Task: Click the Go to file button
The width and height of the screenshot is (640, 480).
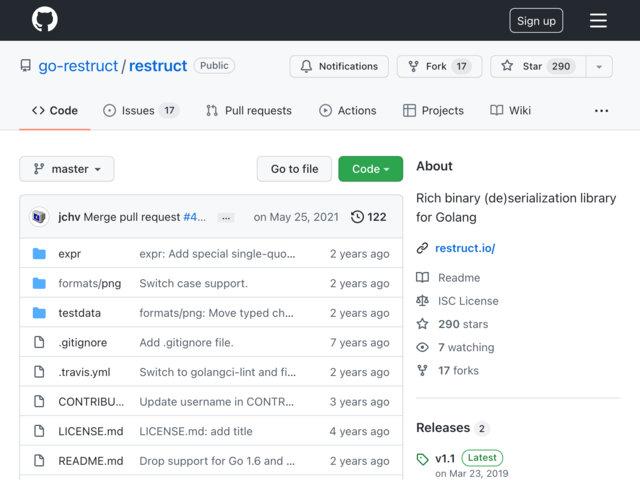Action: 294,169
